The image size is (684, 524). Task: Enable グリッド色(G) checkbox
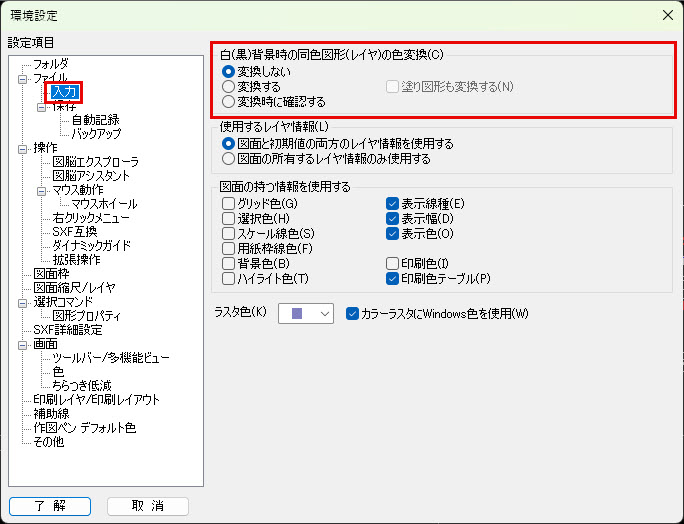point(228,204)
